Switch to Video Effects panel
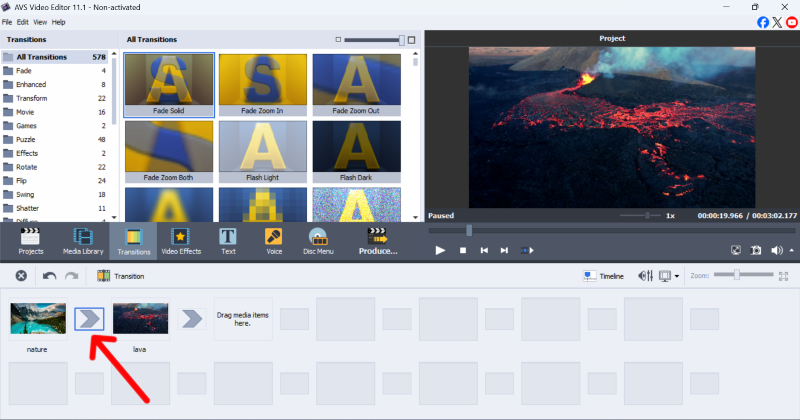This screenshot has width=800, height=420. pos(181,241)
